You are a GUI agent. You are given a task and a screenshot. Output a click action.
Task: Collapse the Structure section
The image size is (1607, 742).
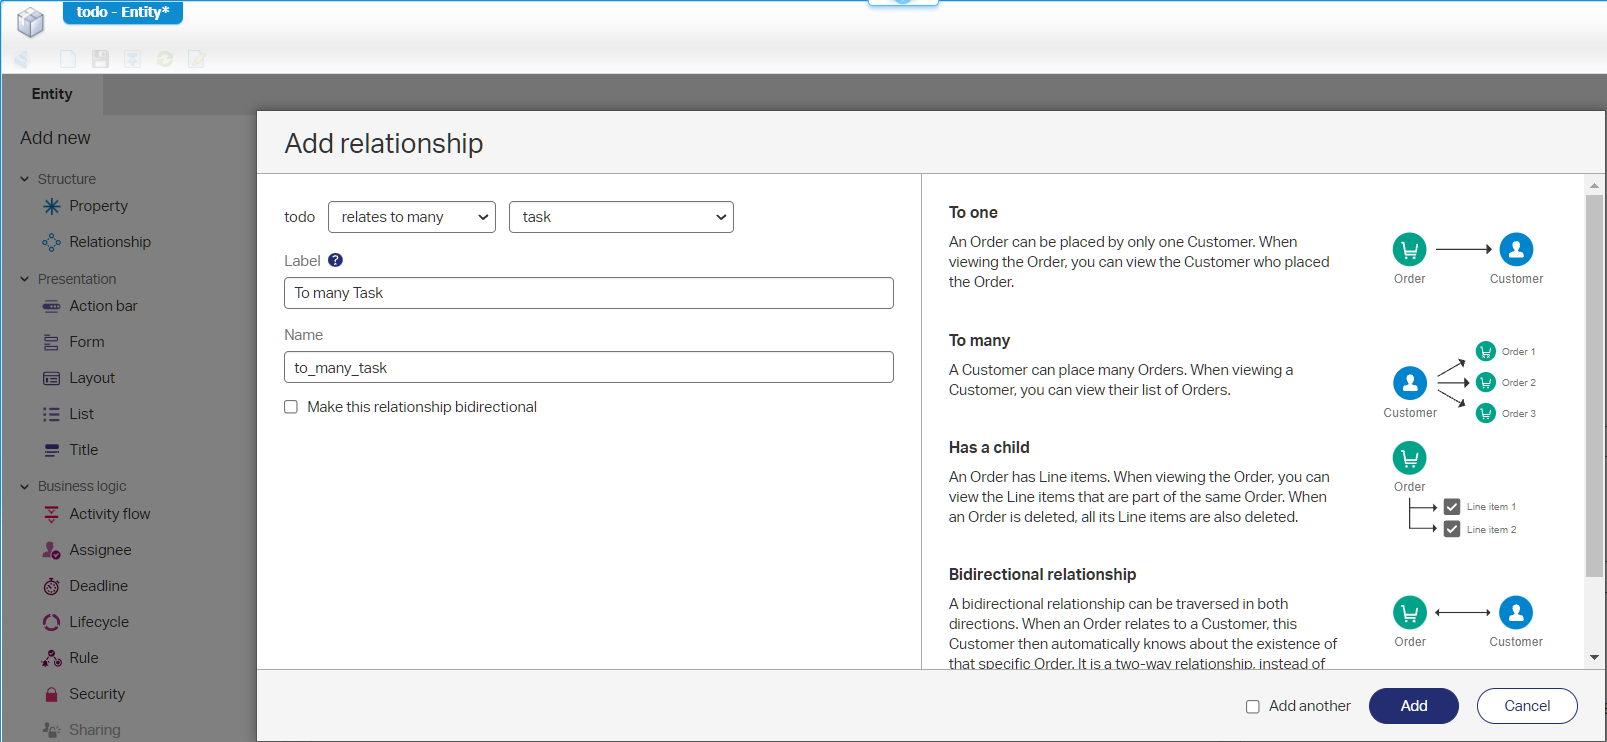click(25, 179)
